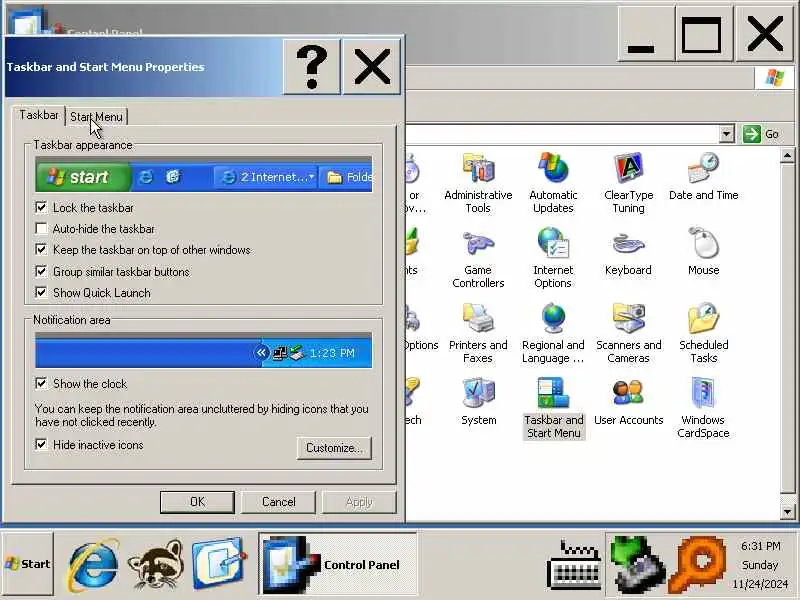Select the Keyboard applet icon
The image size is (800, 600).
[628, 252]
